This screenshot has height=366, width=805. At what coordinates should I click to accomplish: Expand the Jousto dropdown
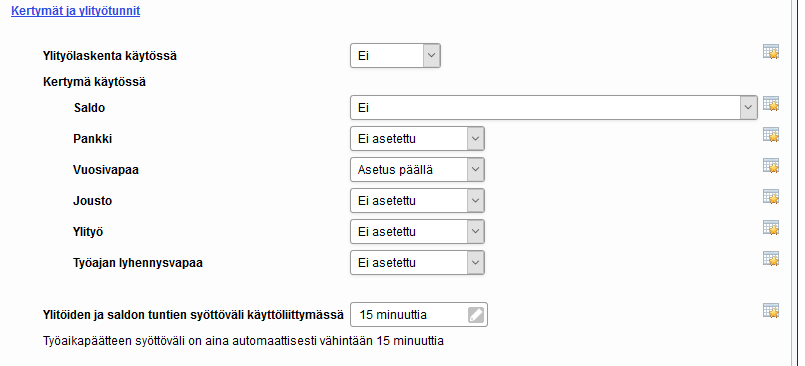click(x=417, y=201)
